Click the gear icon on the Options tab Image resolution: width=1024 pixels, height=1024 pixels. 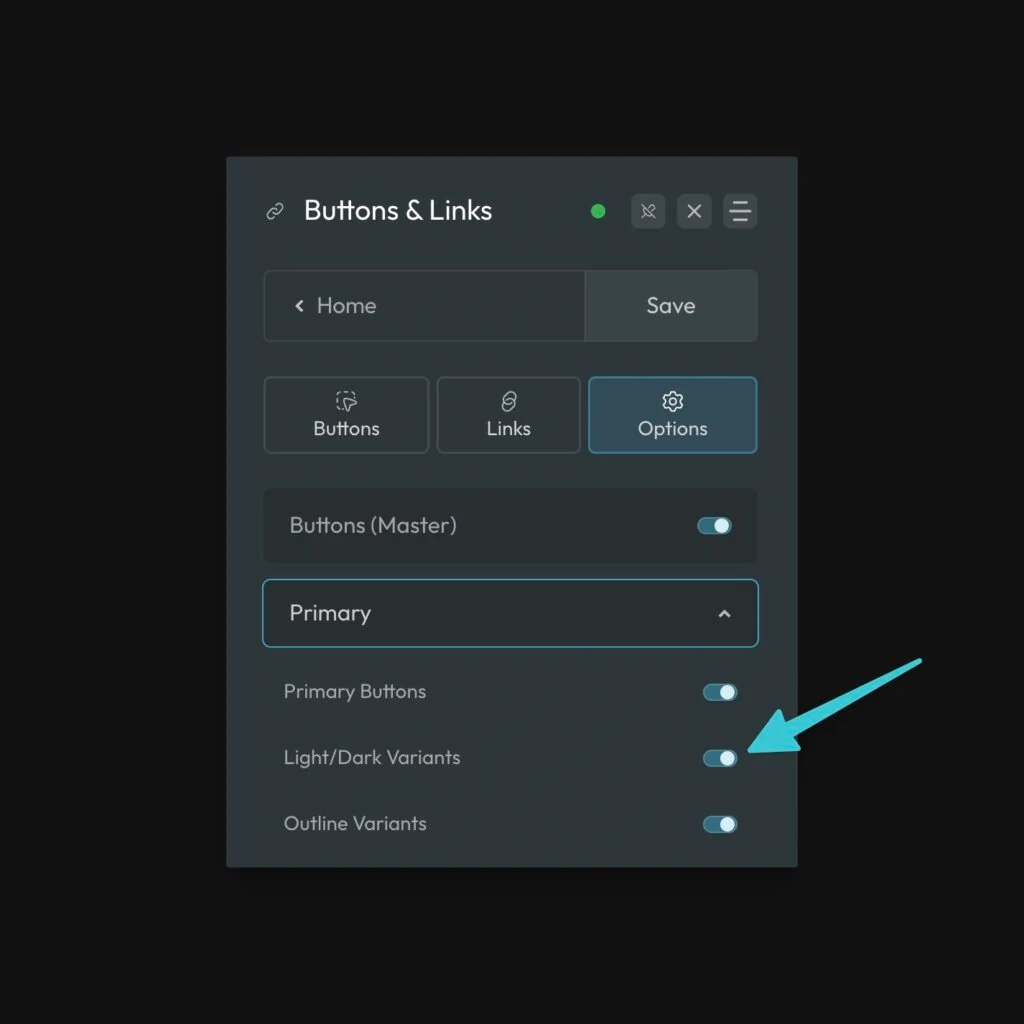tap(672, 401)
